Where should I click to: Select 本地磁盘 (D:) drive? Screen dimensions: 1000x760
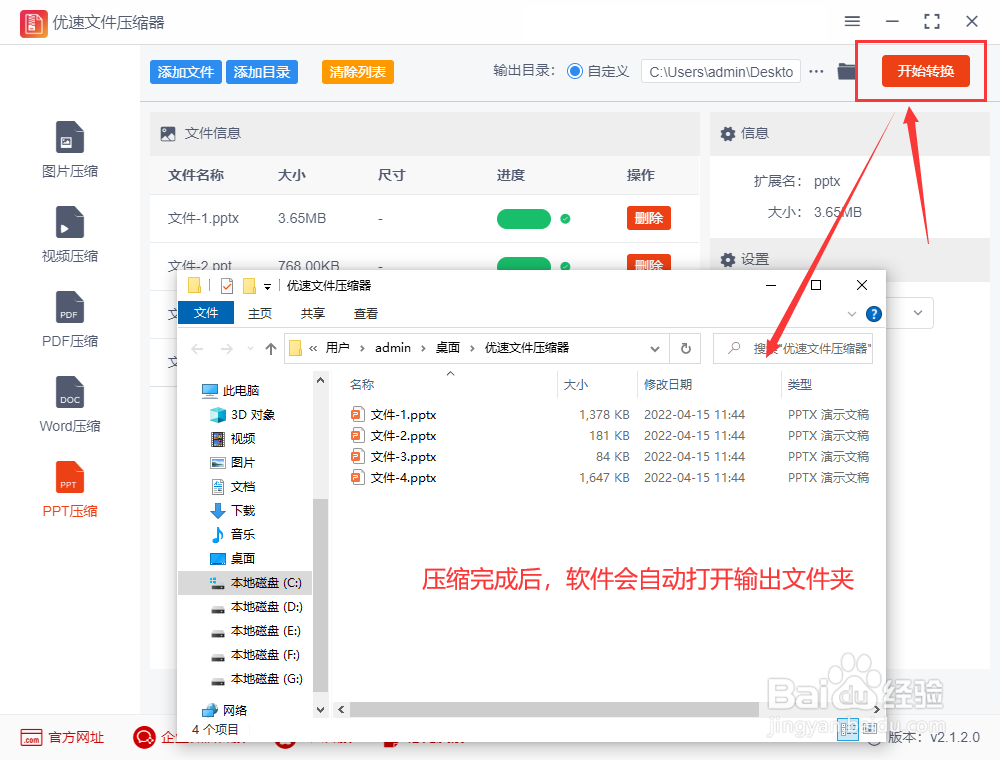(x=256, y=607)
